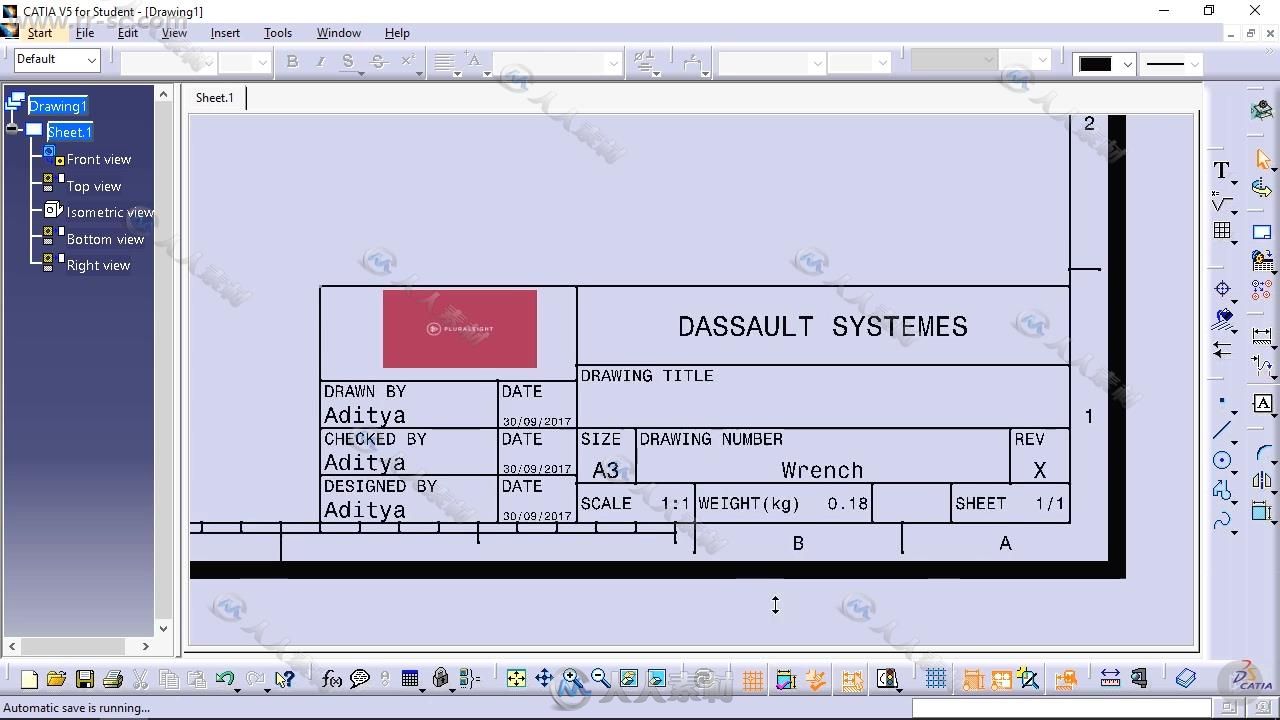1280x720 pixels.
Task: Select the Arrow tool icon
Action: (1222, 350)
